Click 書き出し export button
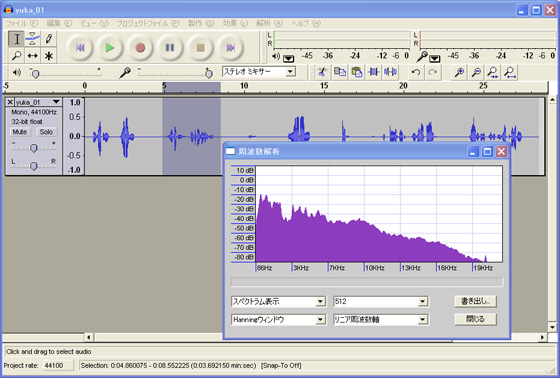This screenshot has width=560, height=378. pos(475,301)
